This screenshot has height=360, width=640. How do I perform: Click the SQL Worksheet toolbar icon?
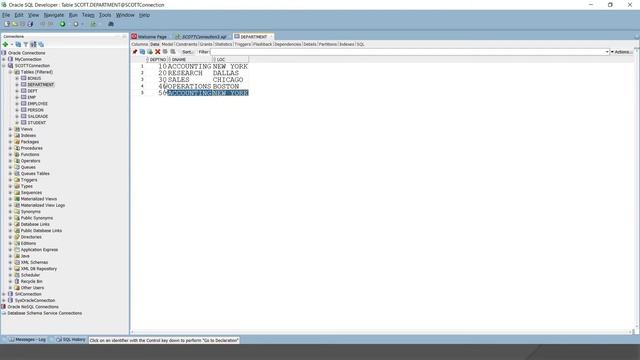[93, 24]
